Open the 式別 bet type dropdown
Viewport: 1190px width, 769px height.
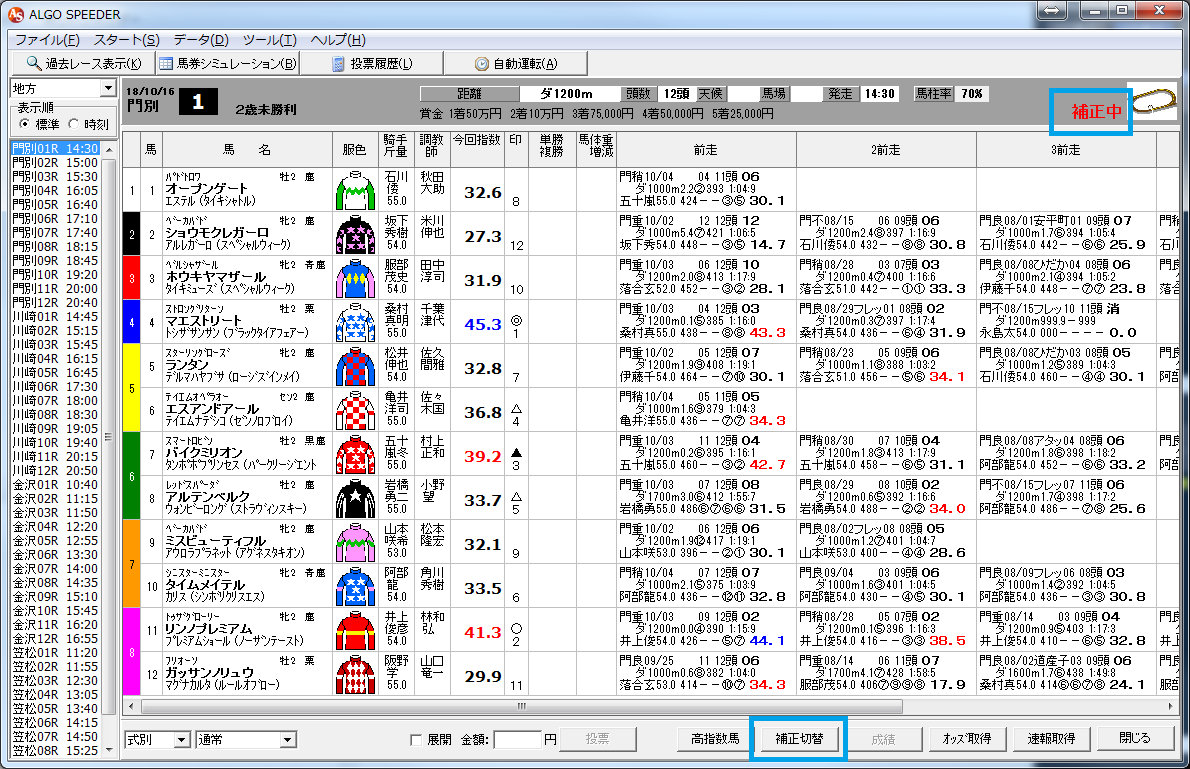(x=157, y=739)
